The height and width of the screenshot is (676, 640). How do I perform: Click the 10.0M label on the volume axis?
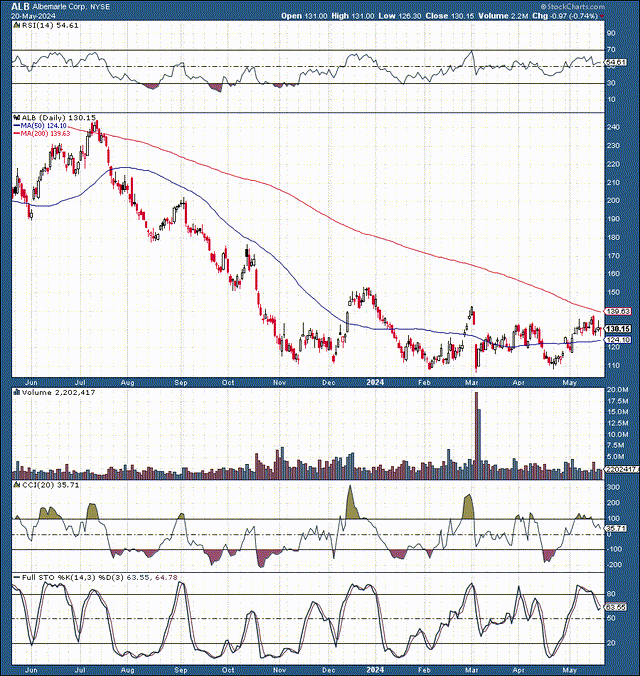coord(617,435)
